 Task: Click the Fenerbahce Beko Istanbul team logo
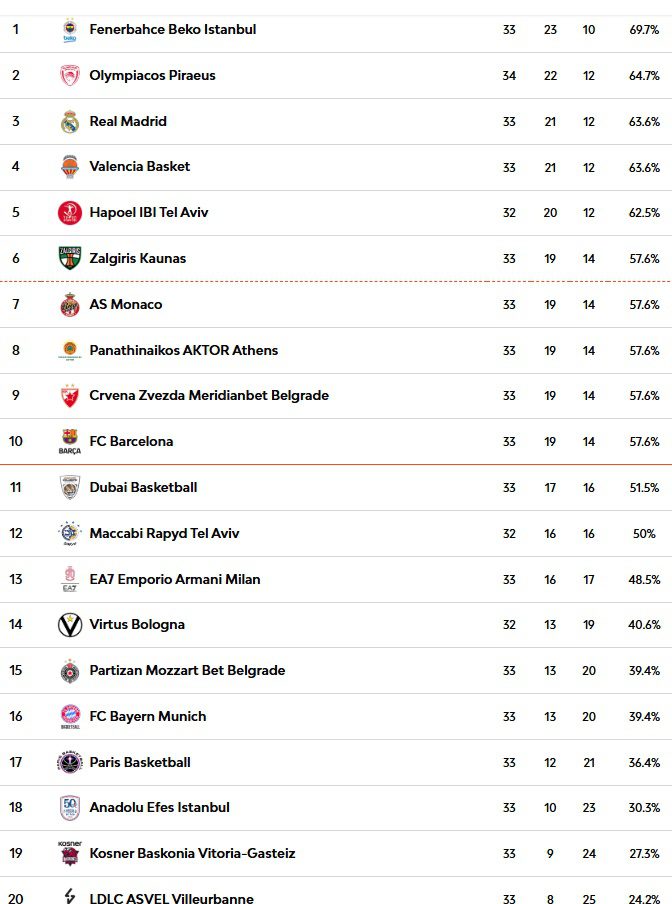click(x=70, y=29)
